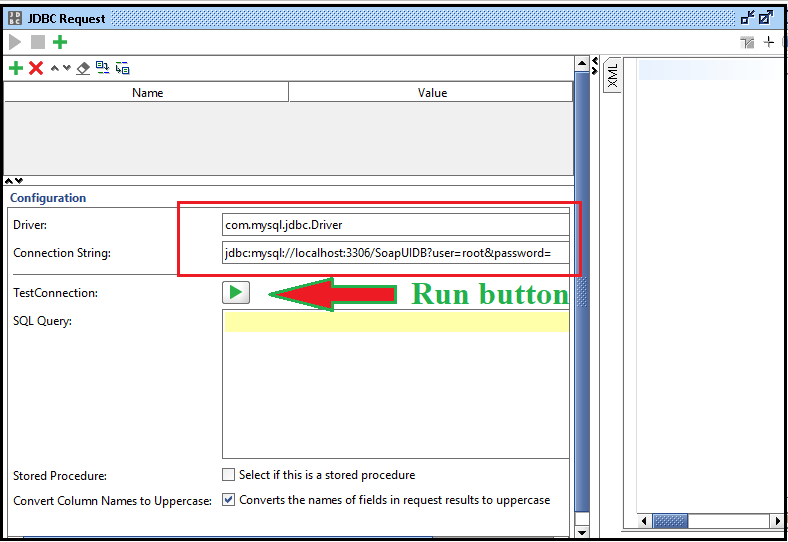This screenshot has width=788, height=542.
Task: Click the plus icon at far top right
Action: pyautogui.click(x=768, y=42)
